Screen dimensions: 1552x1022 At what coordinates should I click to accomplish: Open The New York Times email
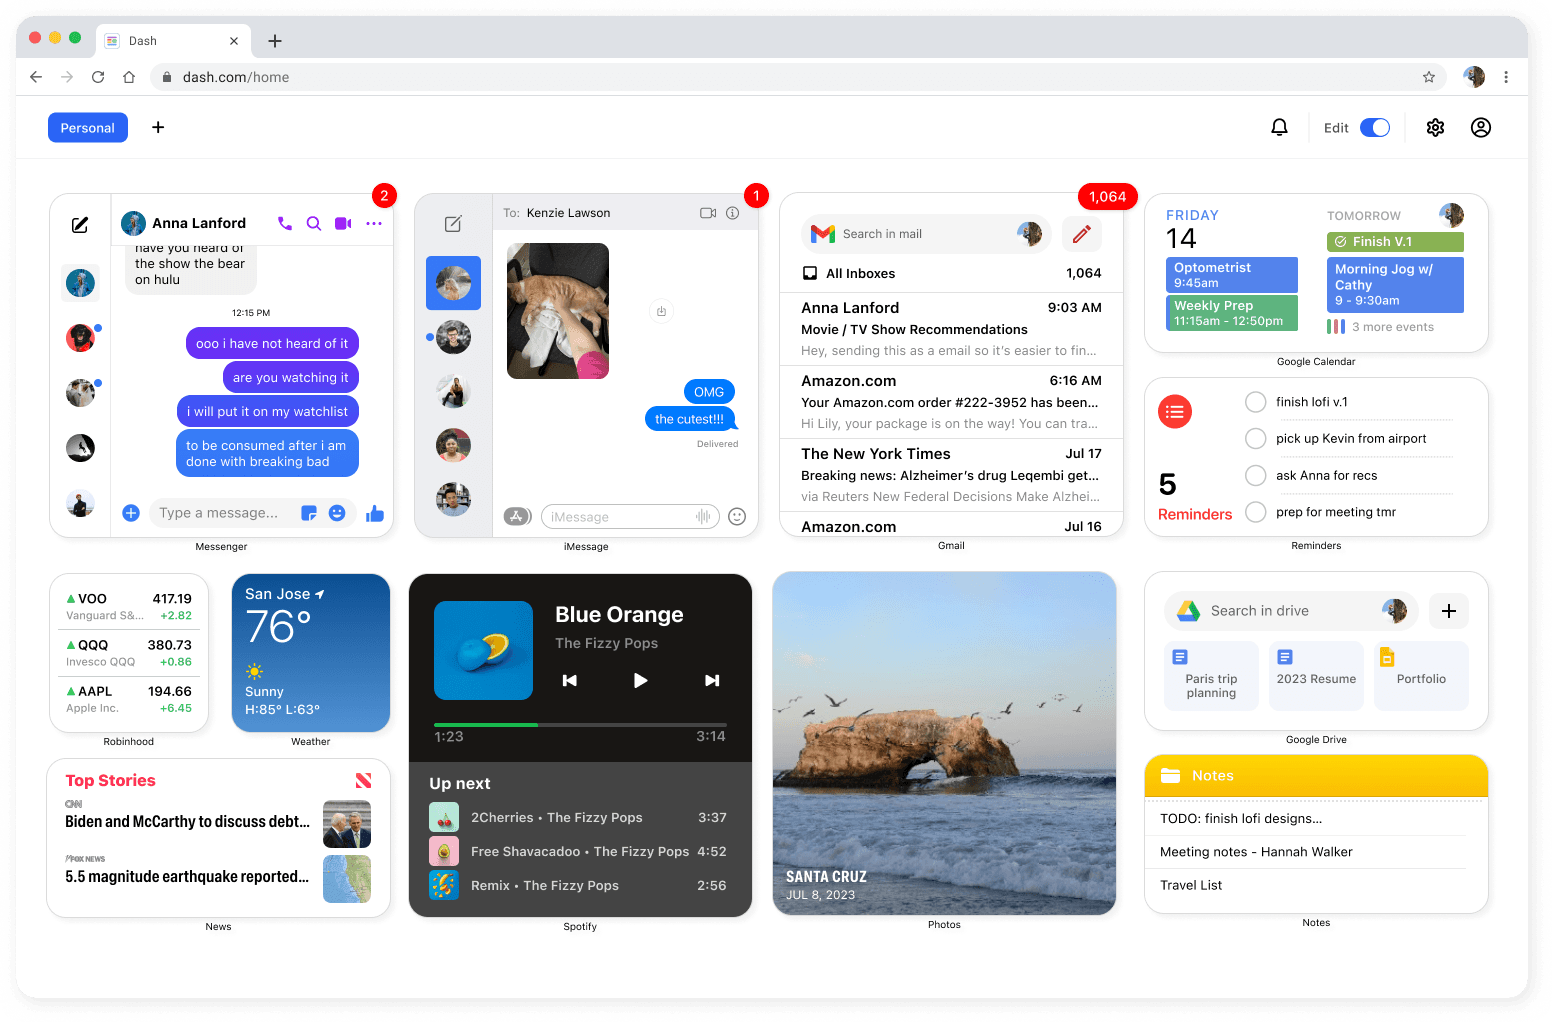(x=952, y=475)
